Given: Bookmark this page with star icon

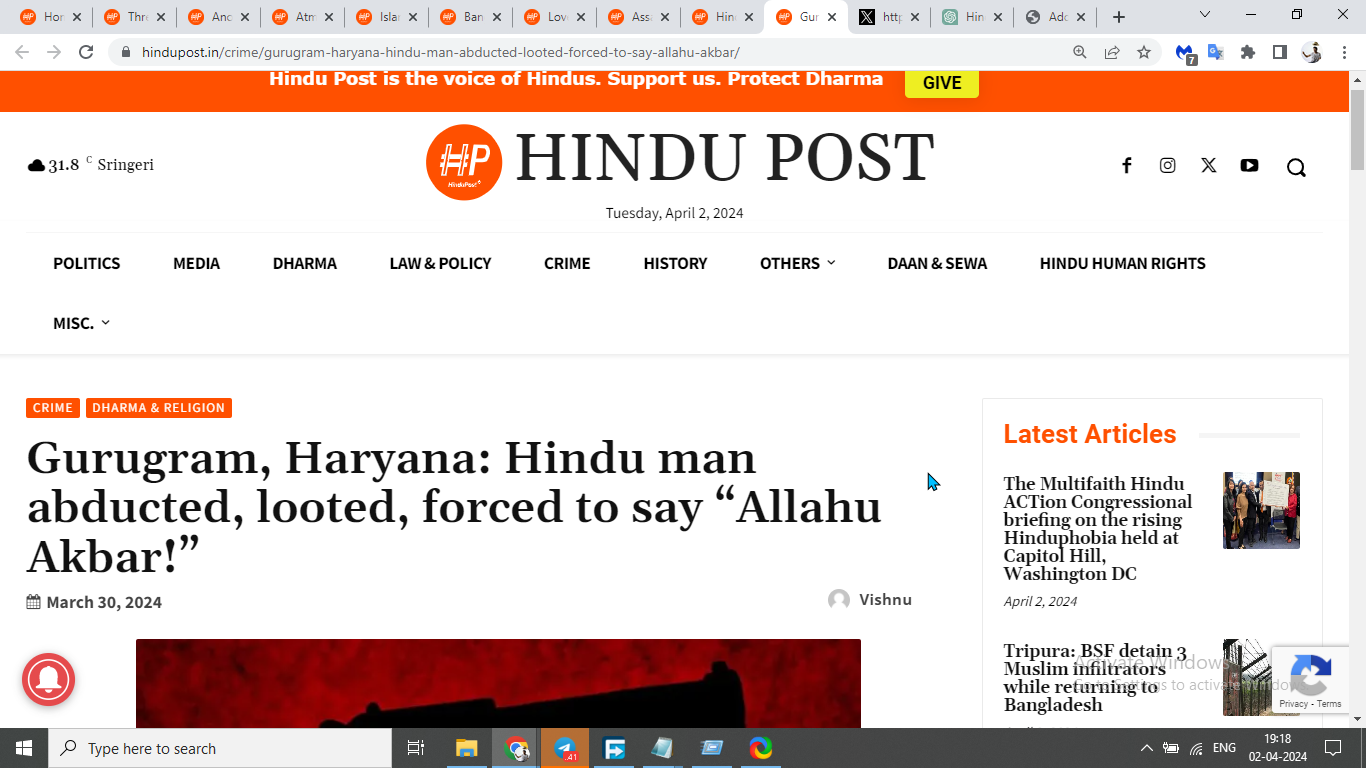Looking at the screenshot, I should click(1144, 52).
